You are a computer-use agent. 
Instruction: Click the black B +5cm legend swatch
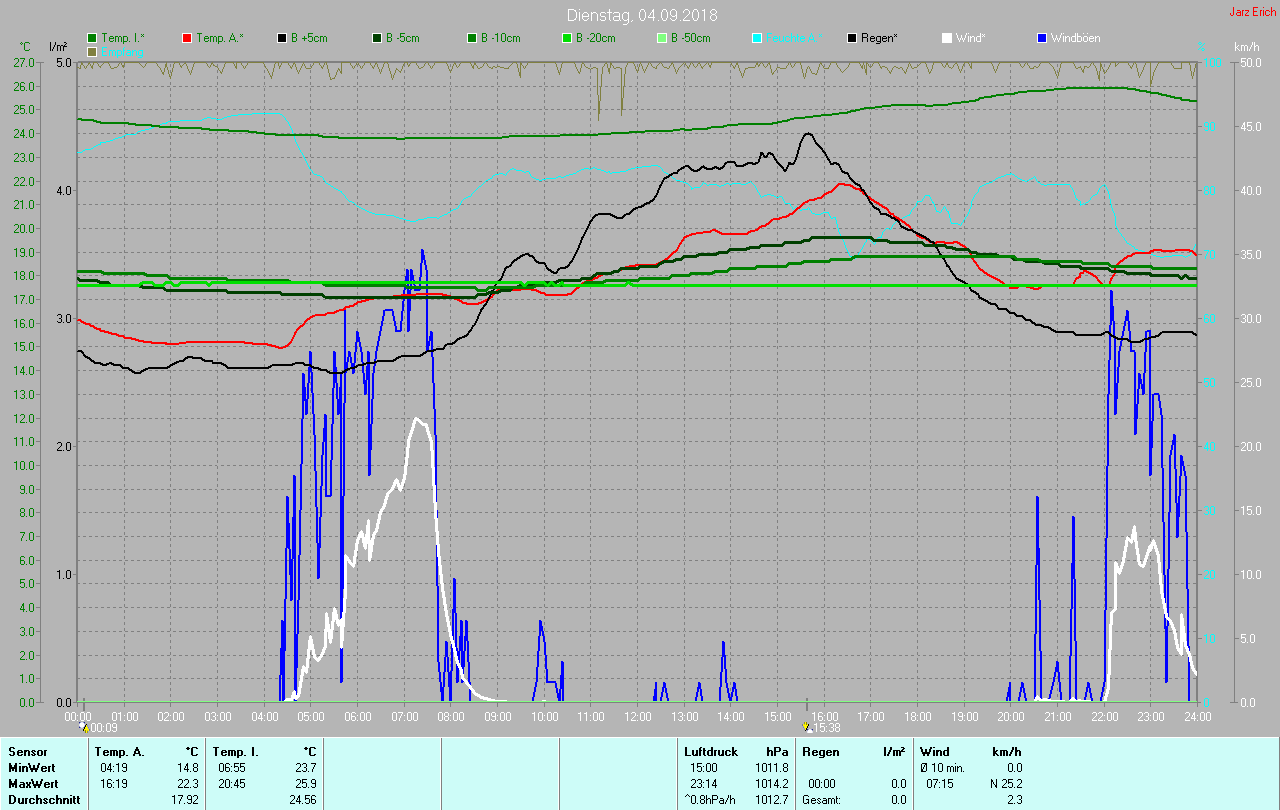click(x=282, y=38)
